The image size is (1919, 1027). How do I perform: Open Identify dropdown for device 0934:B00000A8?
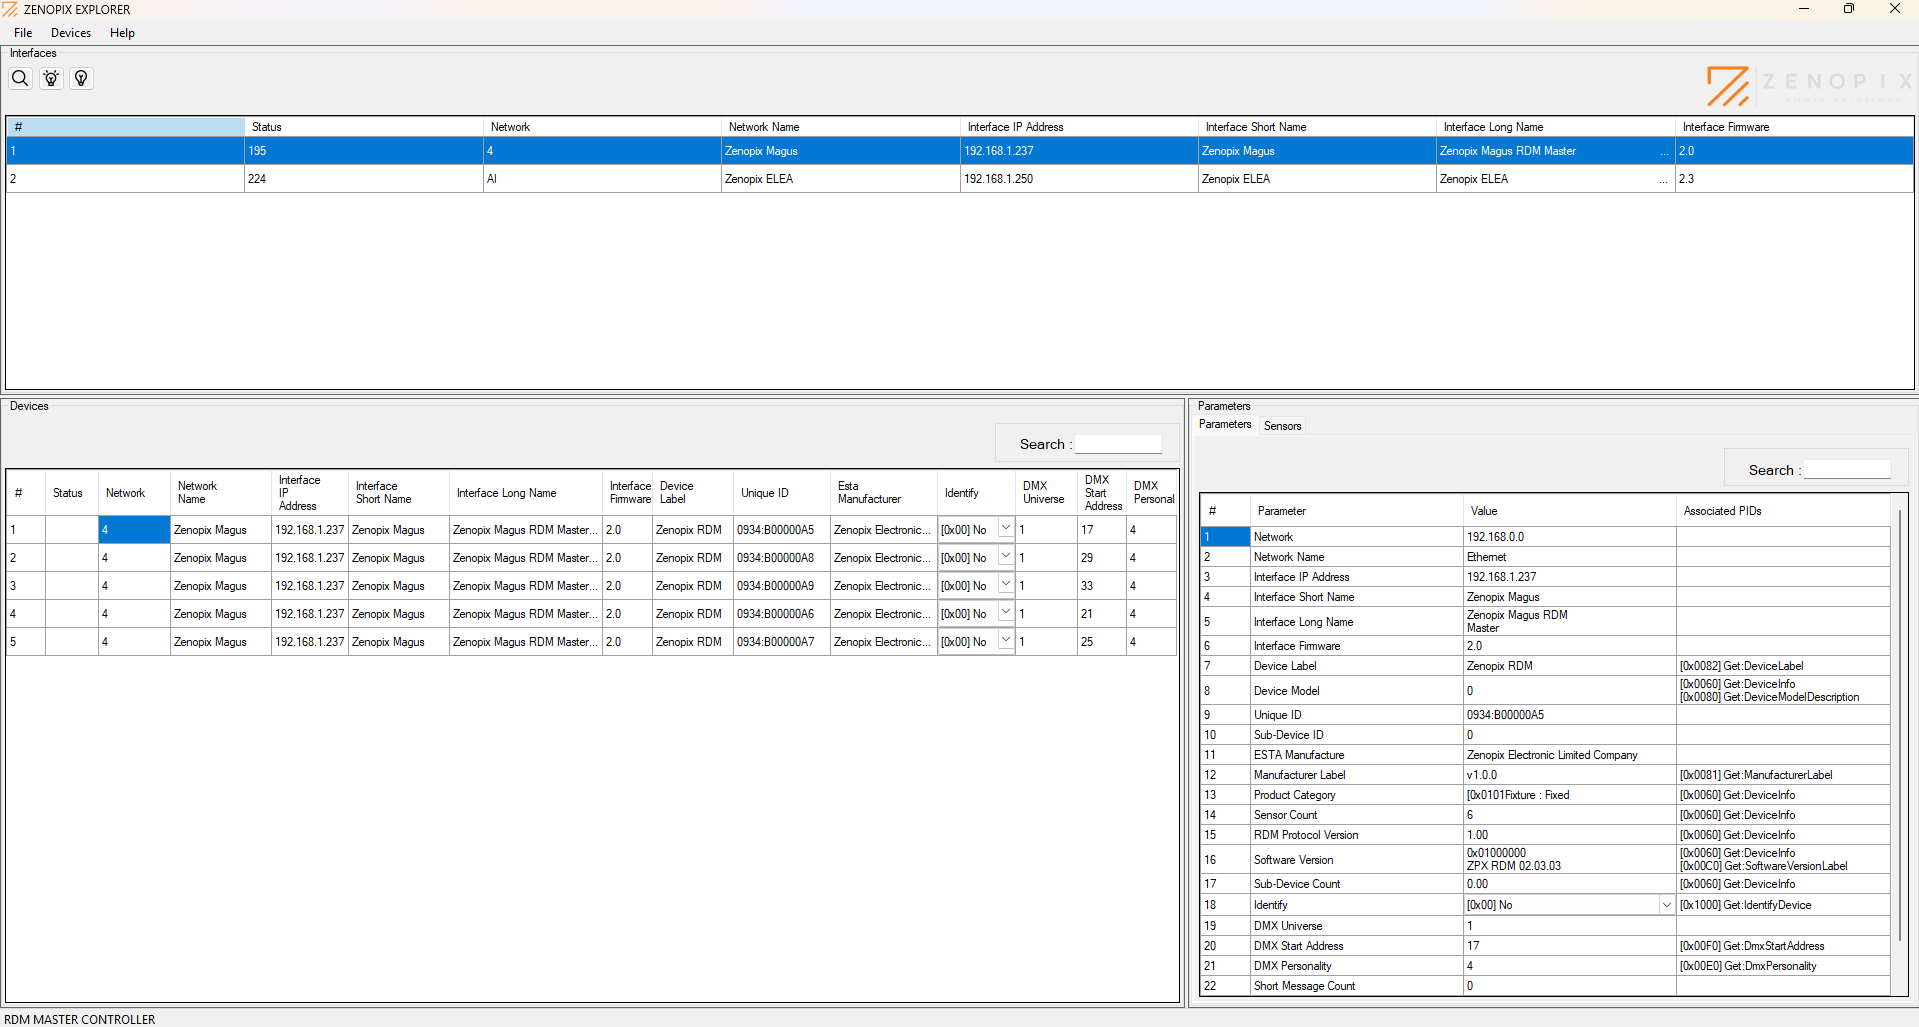tap(1006, 557)
